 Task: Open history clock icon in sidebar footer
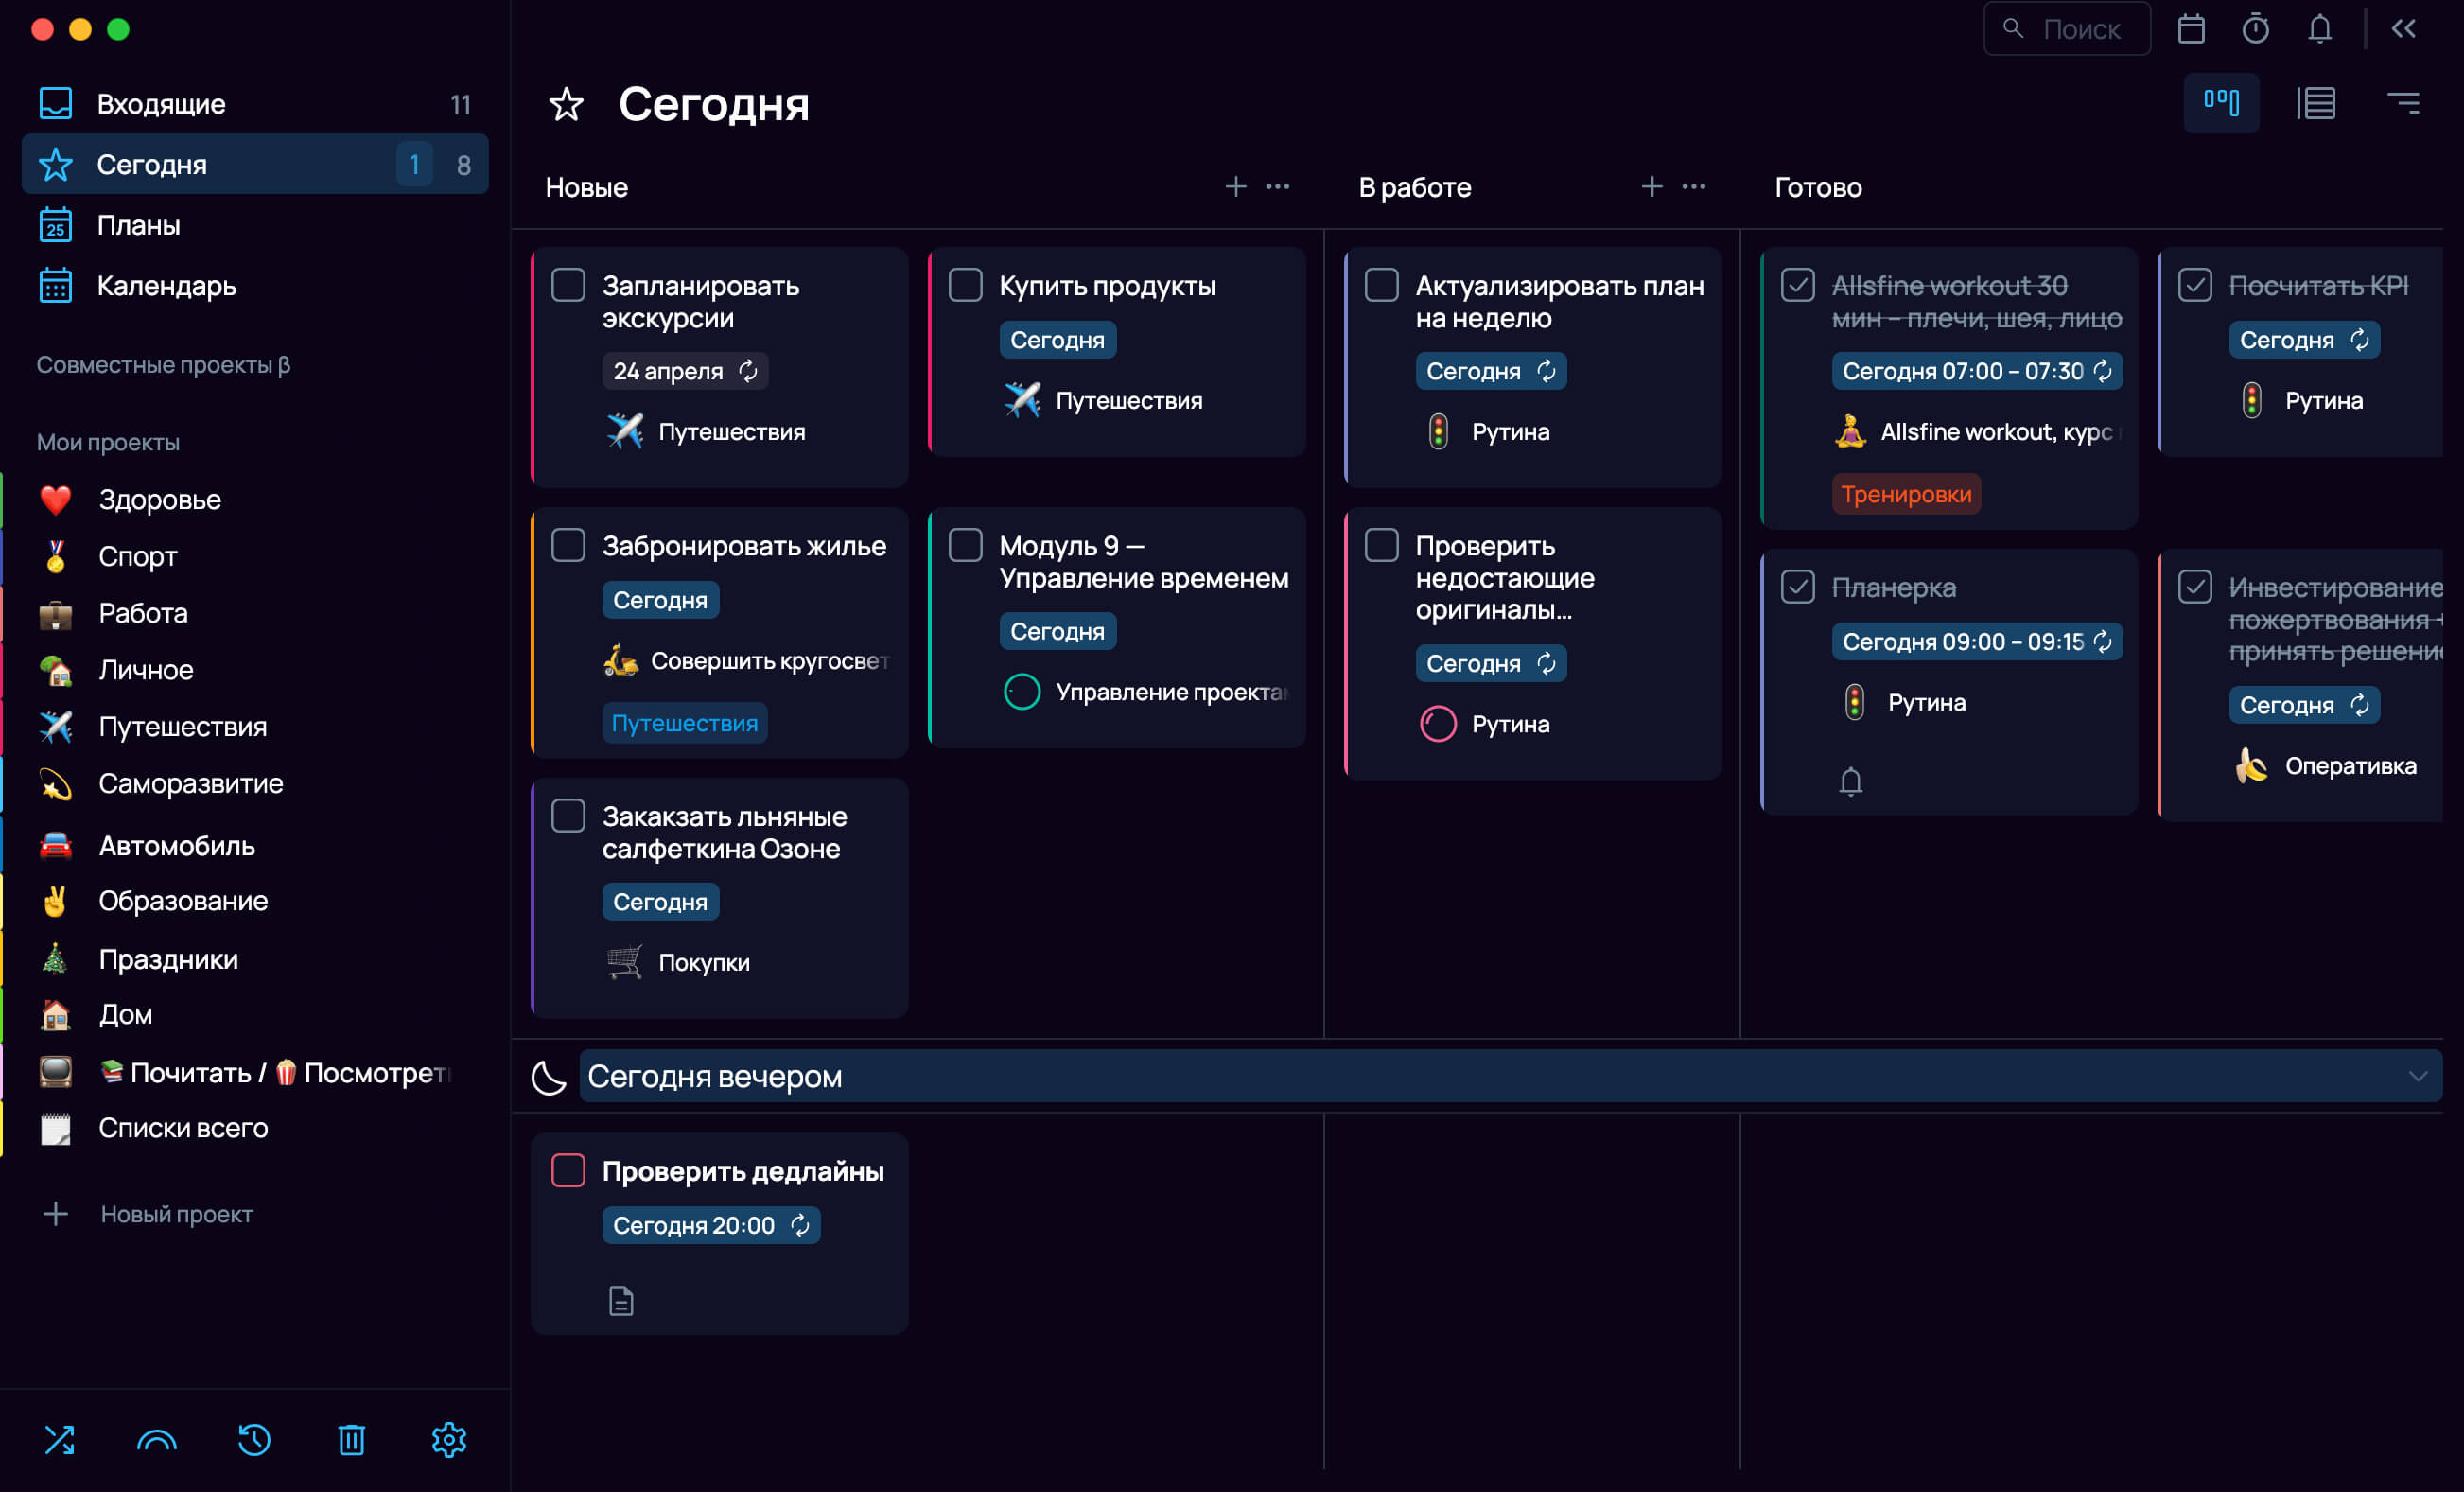pyautogui.click(x=254, y=1439)
